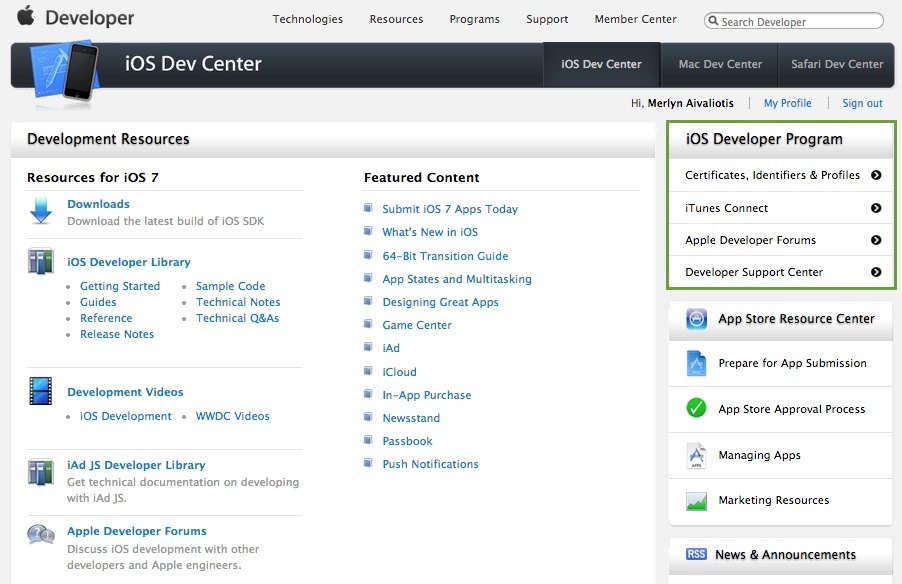Click the iOS Developer Library books icon

(41, 262)
